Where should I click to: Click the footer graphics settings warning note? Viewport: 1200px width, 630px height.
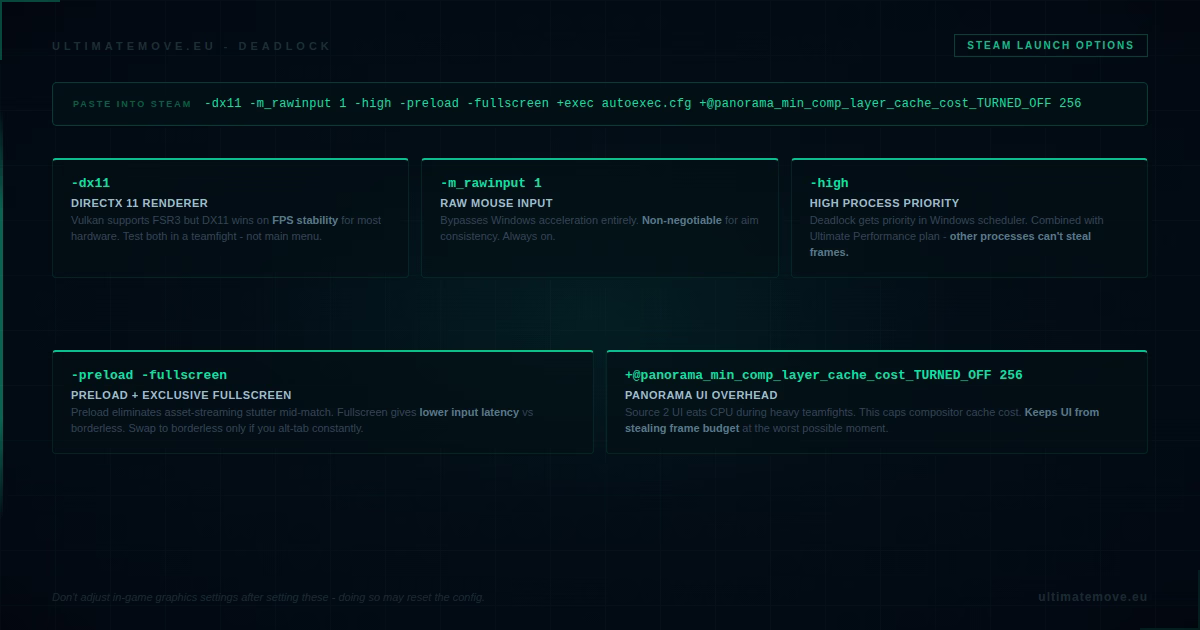[x=268, y=597]
